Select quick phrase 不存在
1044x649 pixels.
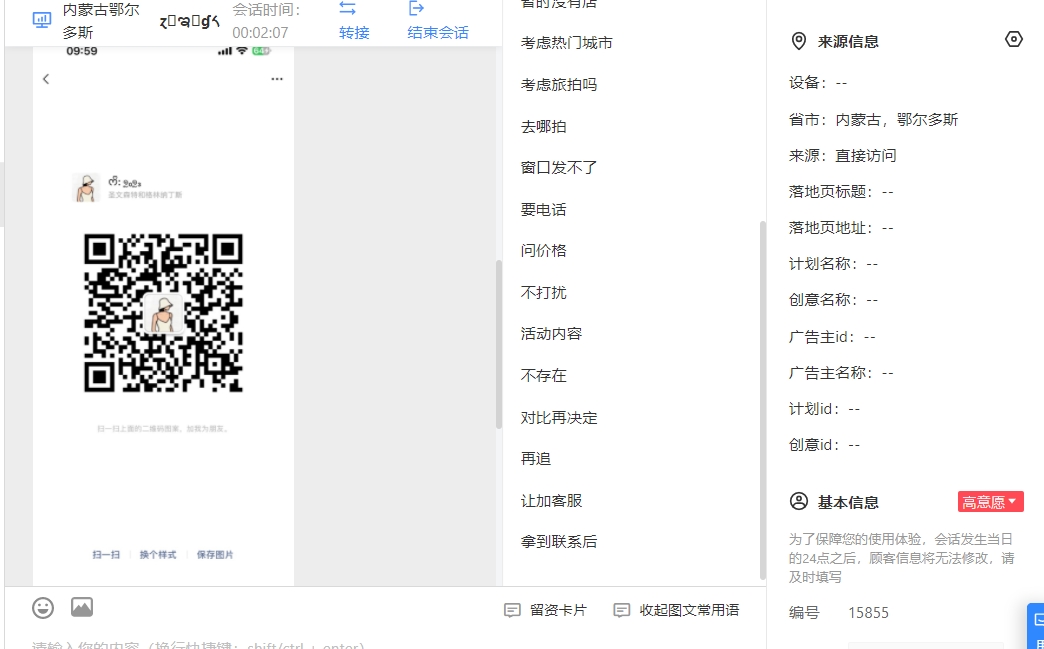pyautogui.click(x=543, y=376)
